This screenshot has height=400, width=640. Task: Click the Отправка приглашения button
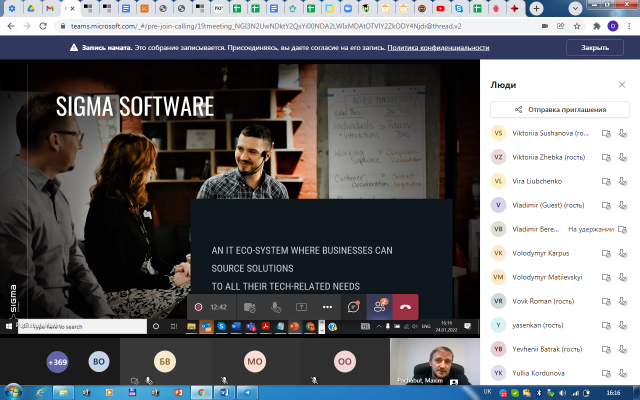coord(560,109)
